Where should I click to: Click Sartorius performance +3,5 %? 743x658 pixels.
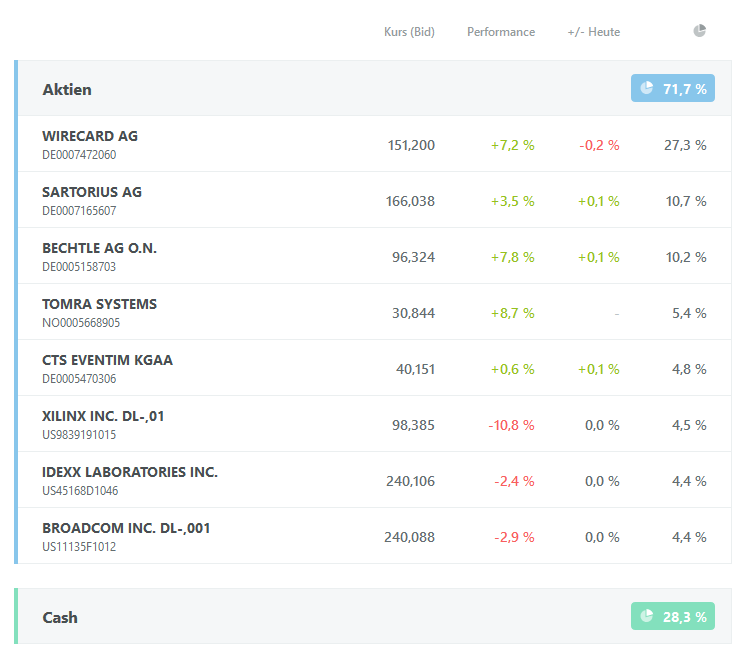coord(512,201)
